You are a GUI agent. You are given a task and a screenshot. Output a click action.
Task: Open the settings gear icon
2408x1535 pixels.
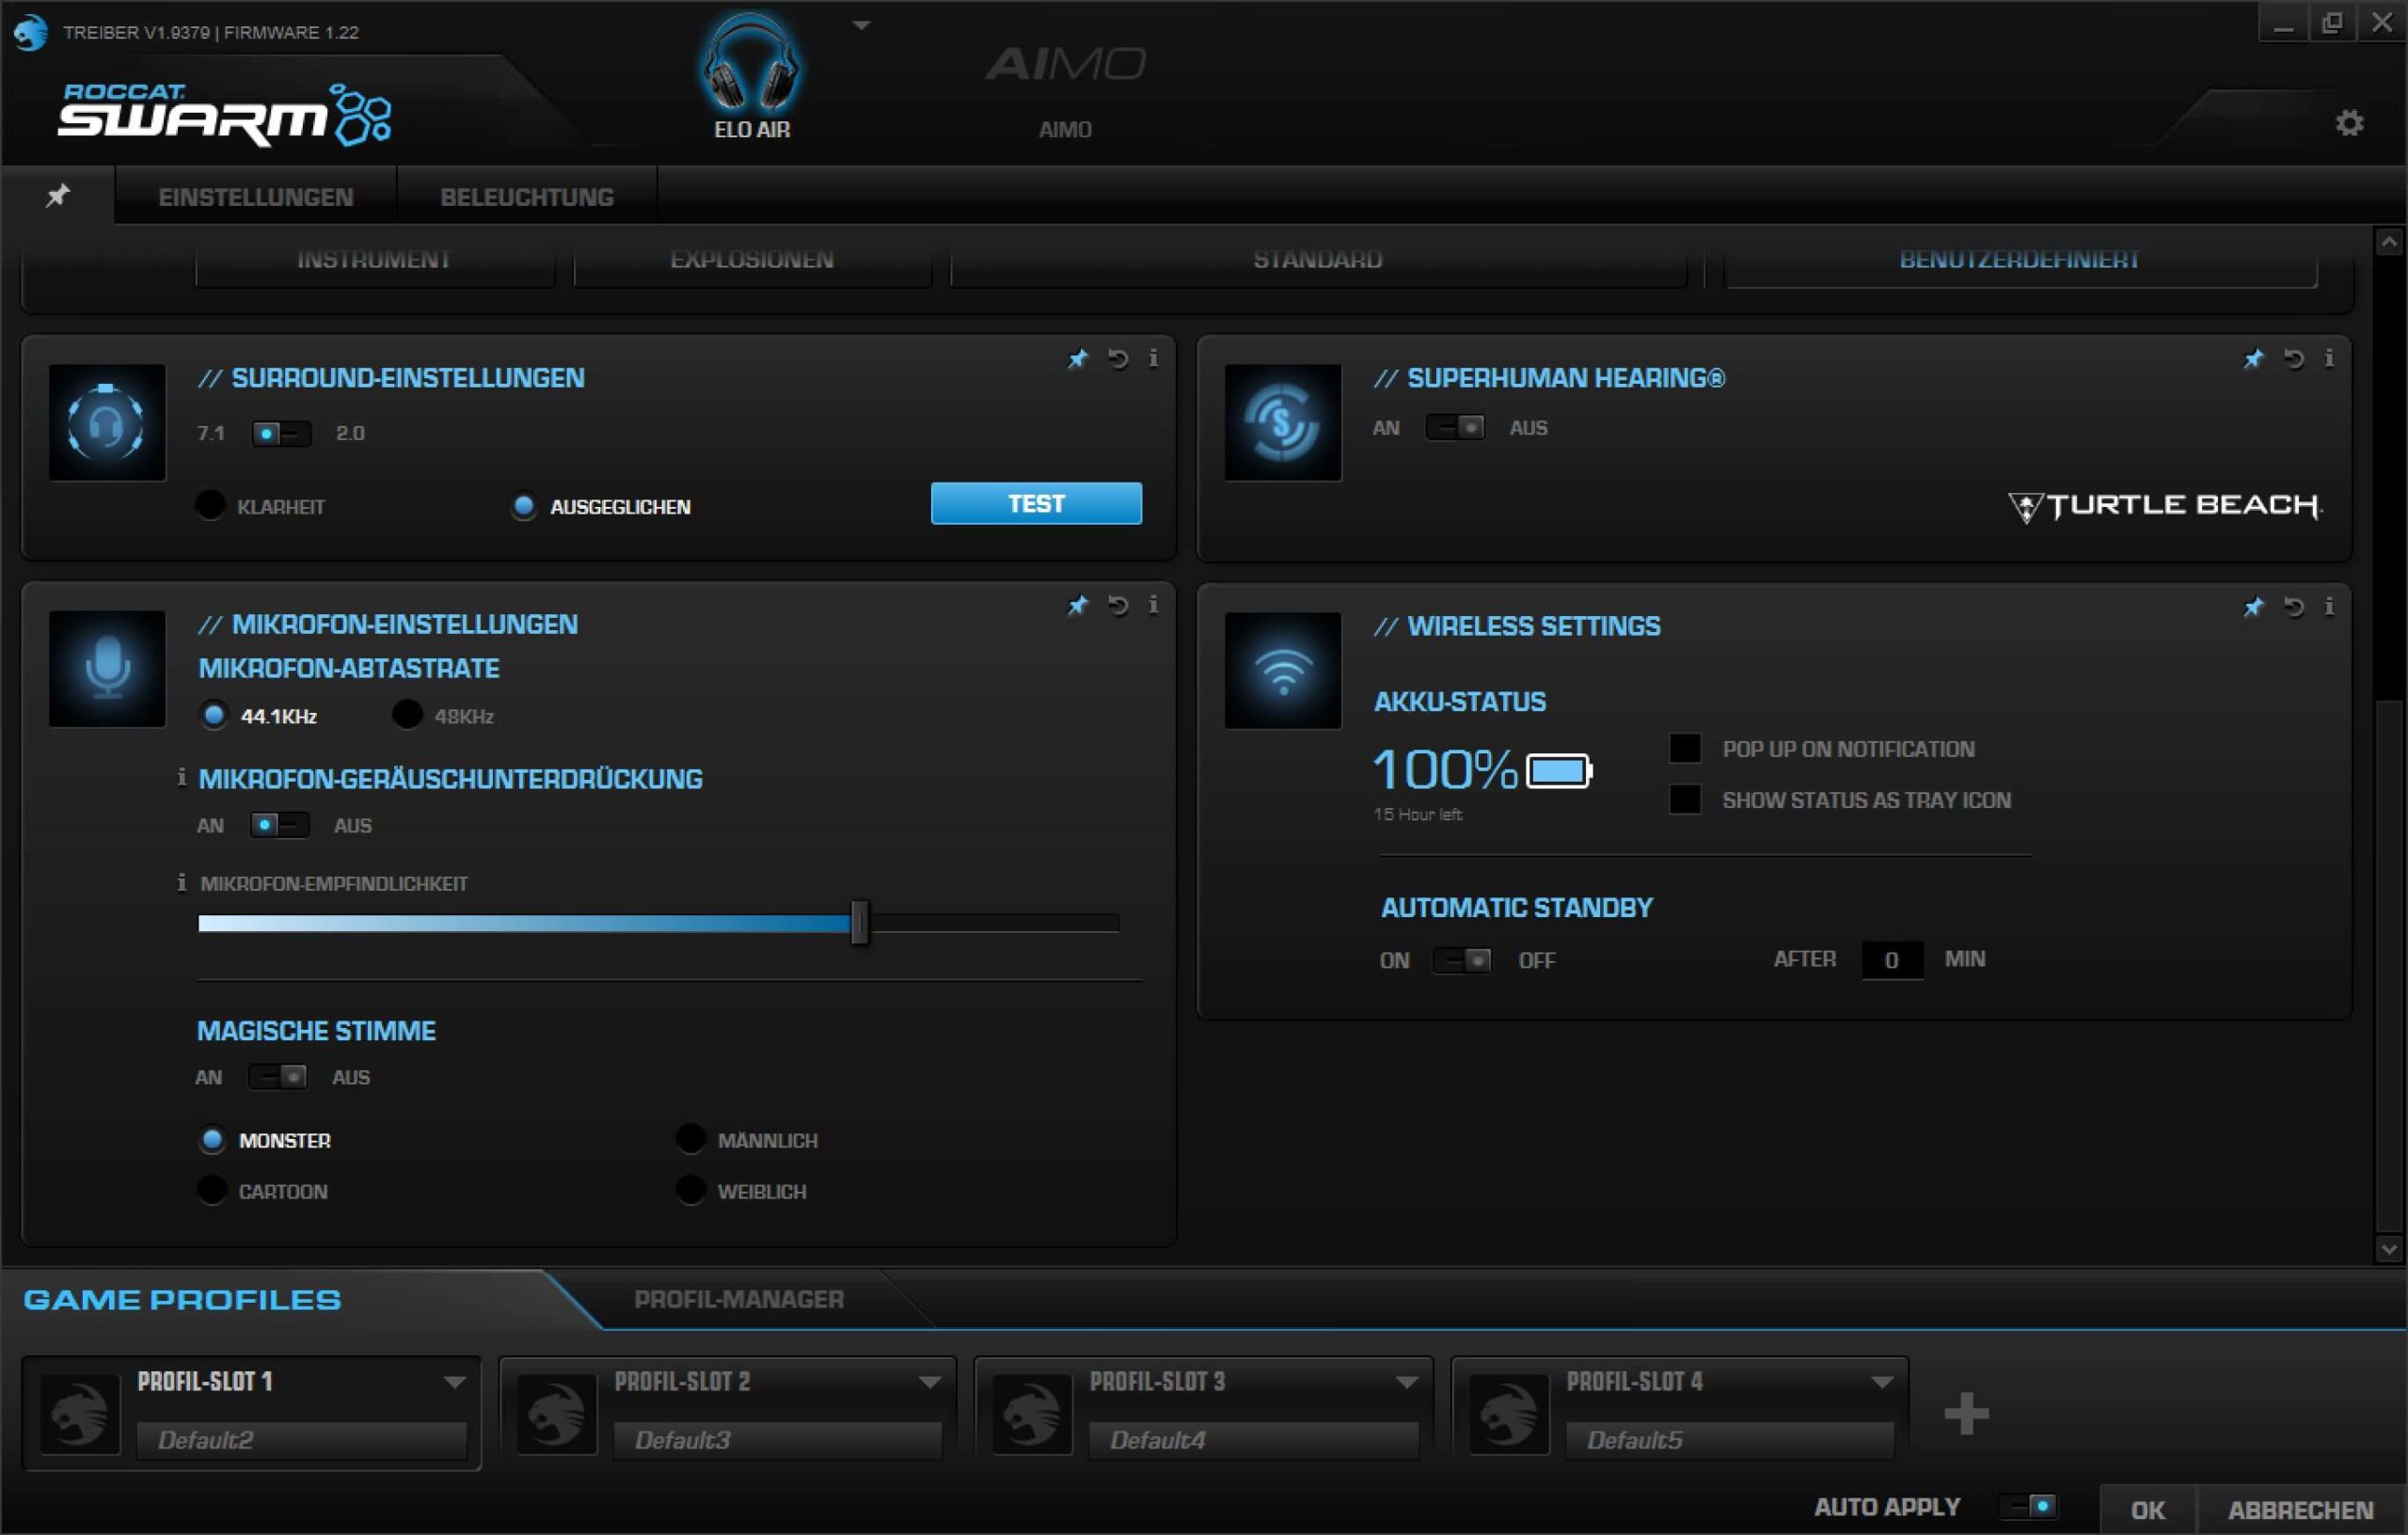coord(2349,123)
